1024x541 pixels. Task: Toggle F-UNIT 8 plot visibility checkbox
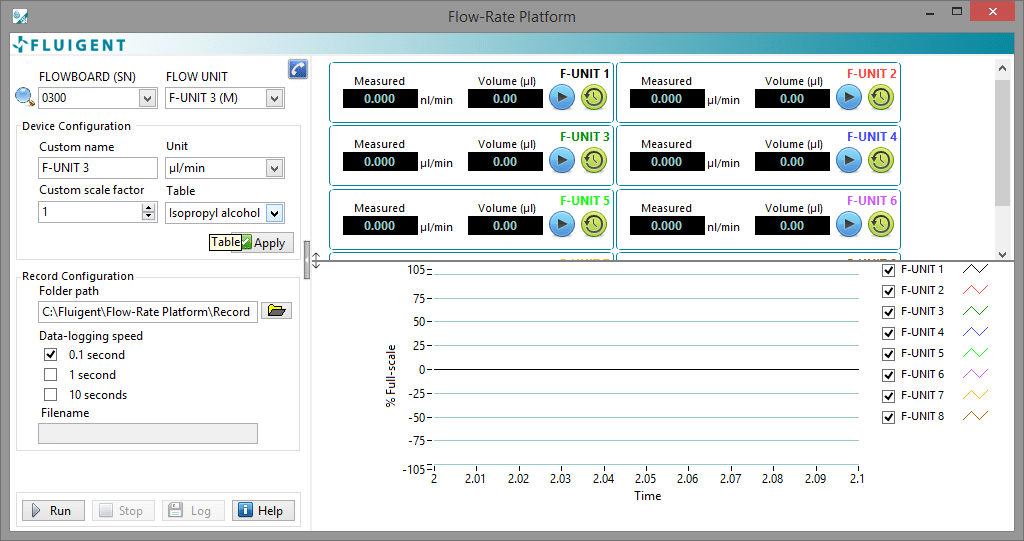tap(888, 417)
